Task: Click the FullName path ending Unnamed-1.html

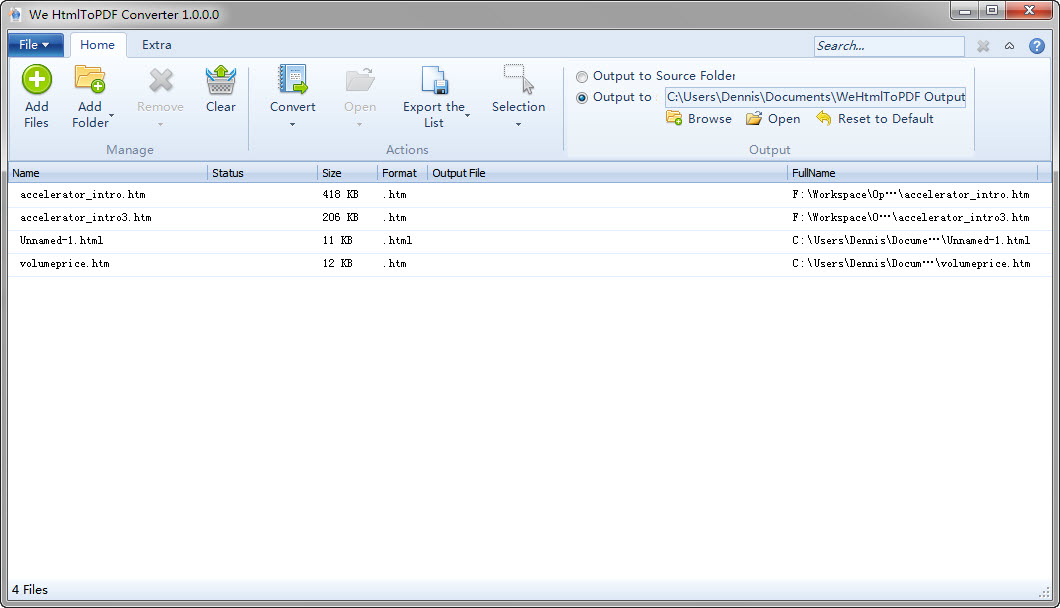Action: (x=911, y=241)
